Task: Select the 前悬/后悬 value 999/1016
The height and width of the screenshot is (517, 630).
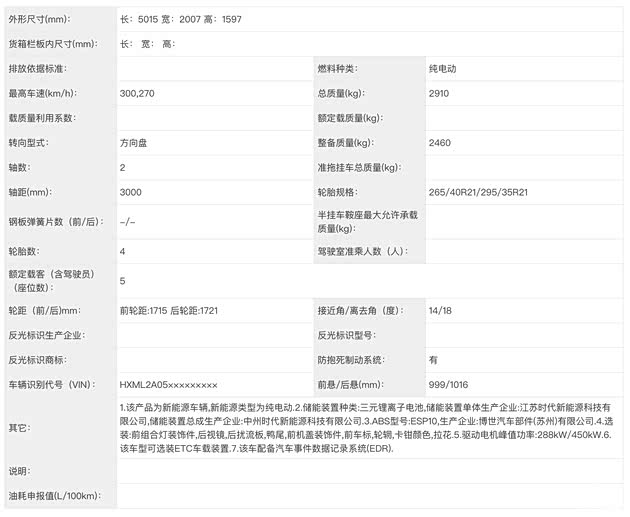Action: [448, 385]
